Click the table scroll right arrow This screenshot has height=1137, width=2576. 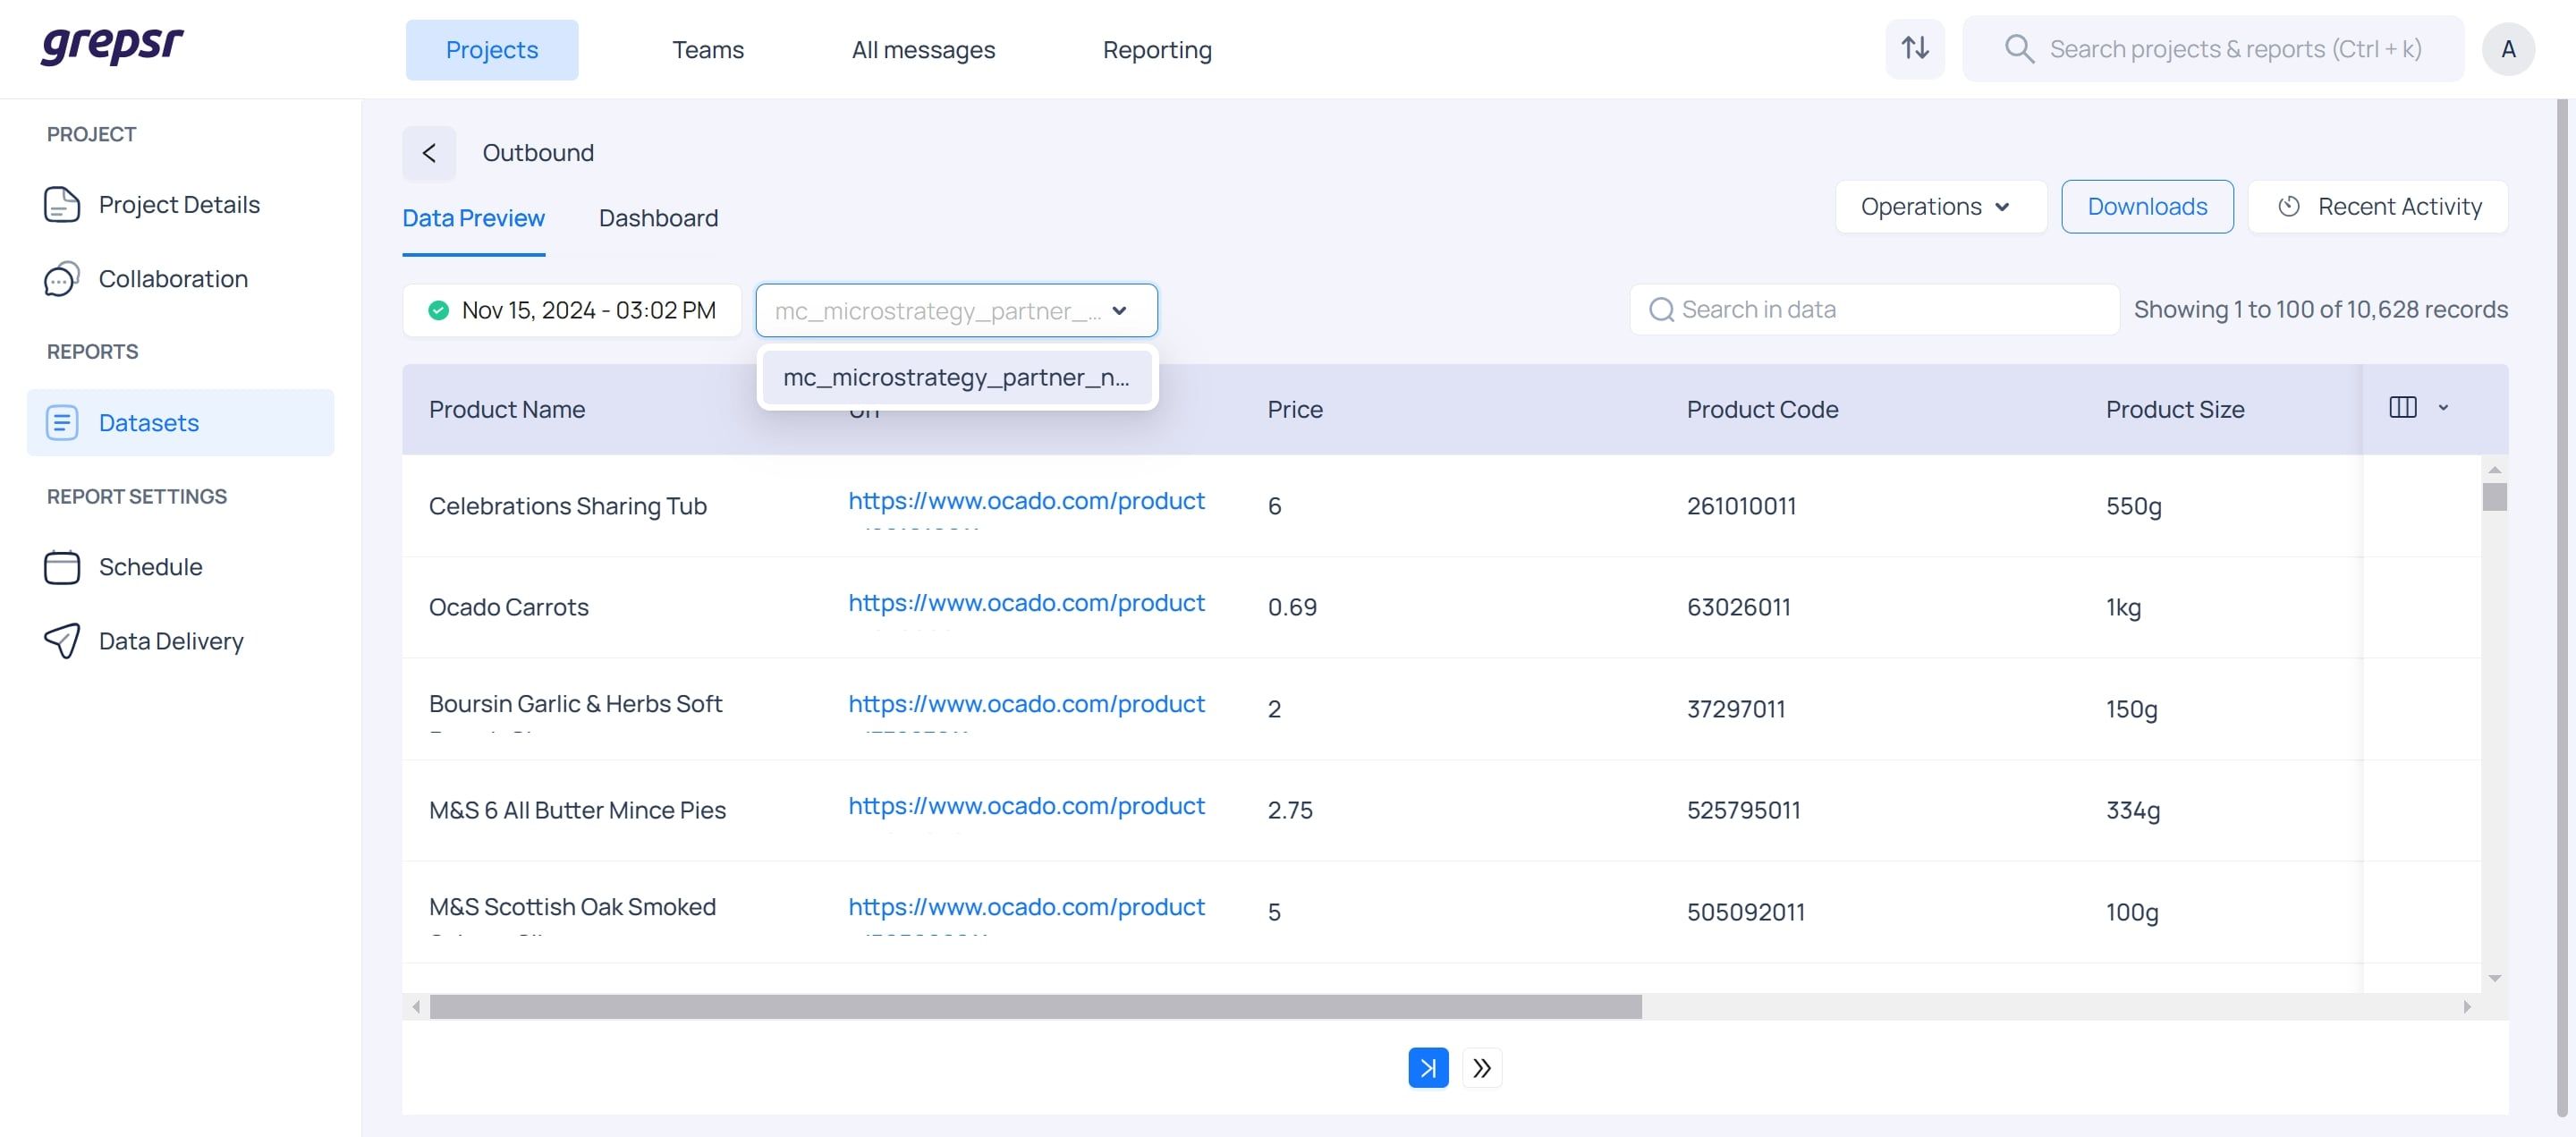[x=2467, y=1007]
